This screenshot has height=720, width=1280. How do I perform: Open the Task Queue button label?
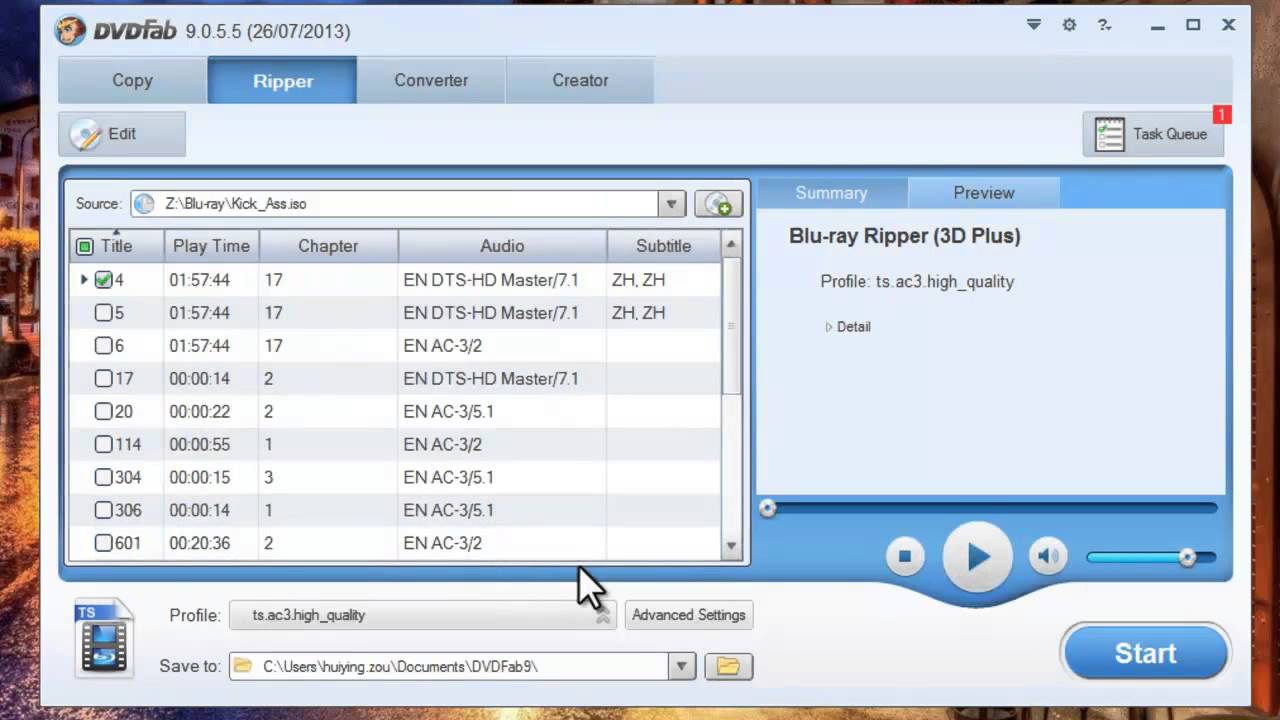pyautogui.click(x=1170, y=134)
